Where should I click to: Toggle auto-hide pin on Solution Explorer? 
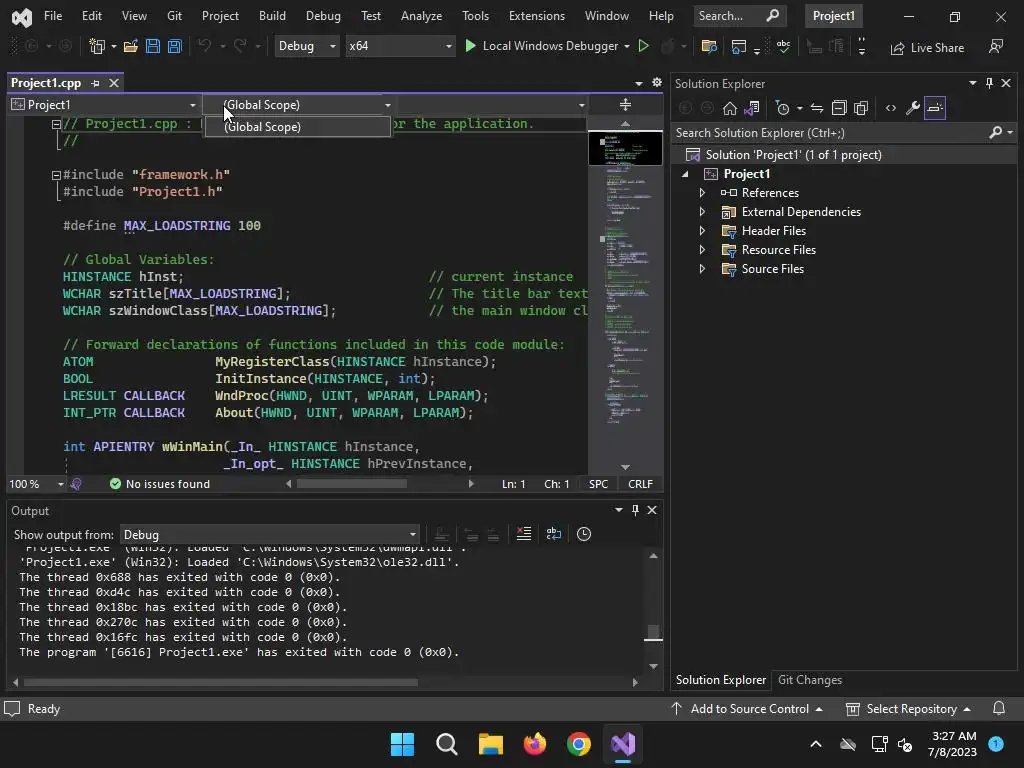(989, 83)
